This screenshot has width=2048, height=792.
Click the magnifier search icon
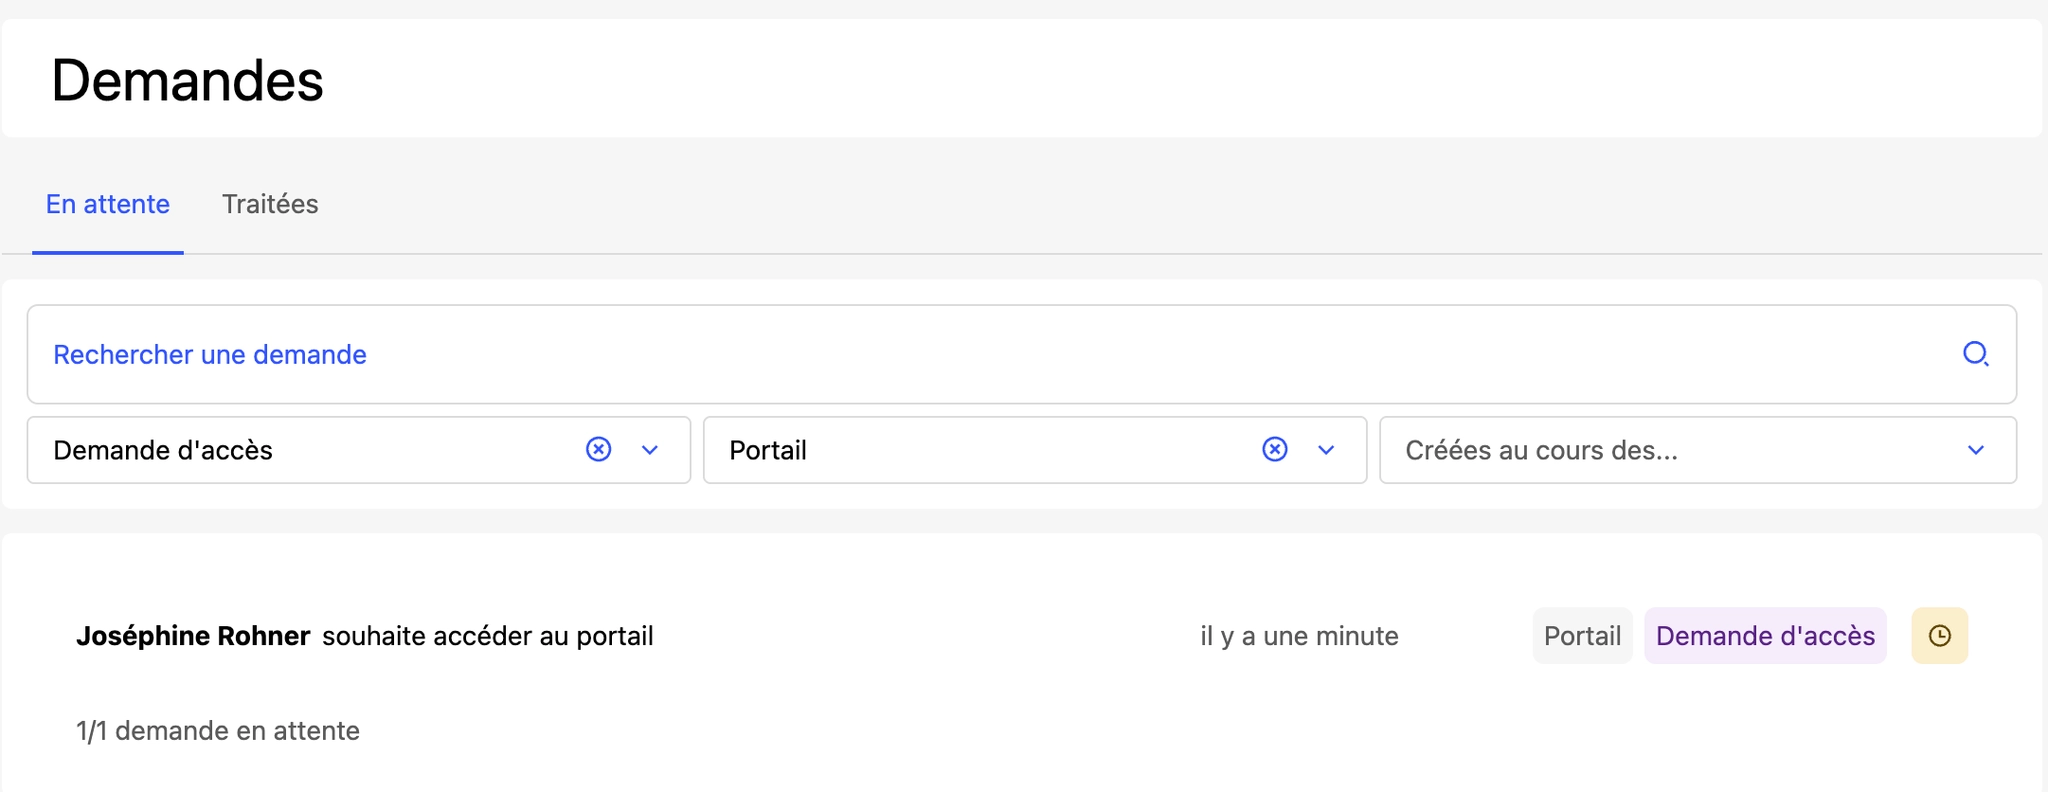(x=1975, y=354)
